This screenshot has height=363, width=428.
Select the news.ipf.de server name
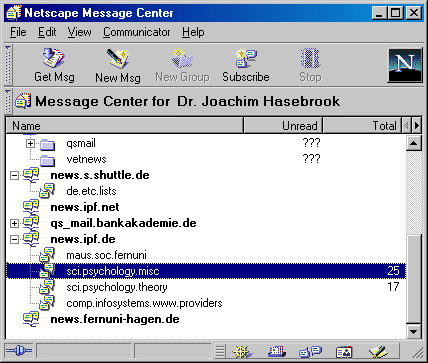(83, 239)
